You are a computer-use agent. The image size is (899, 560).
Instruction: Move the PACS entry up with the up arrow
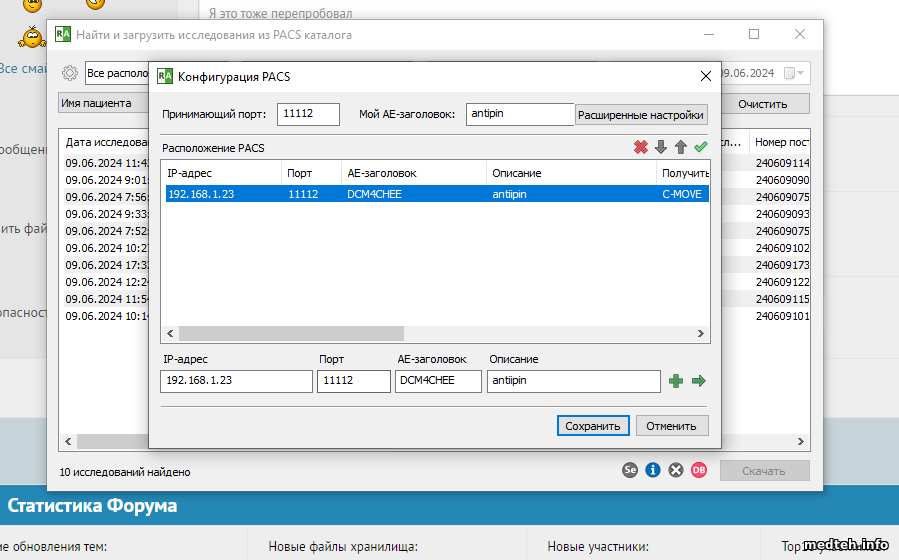pos(681,148)
